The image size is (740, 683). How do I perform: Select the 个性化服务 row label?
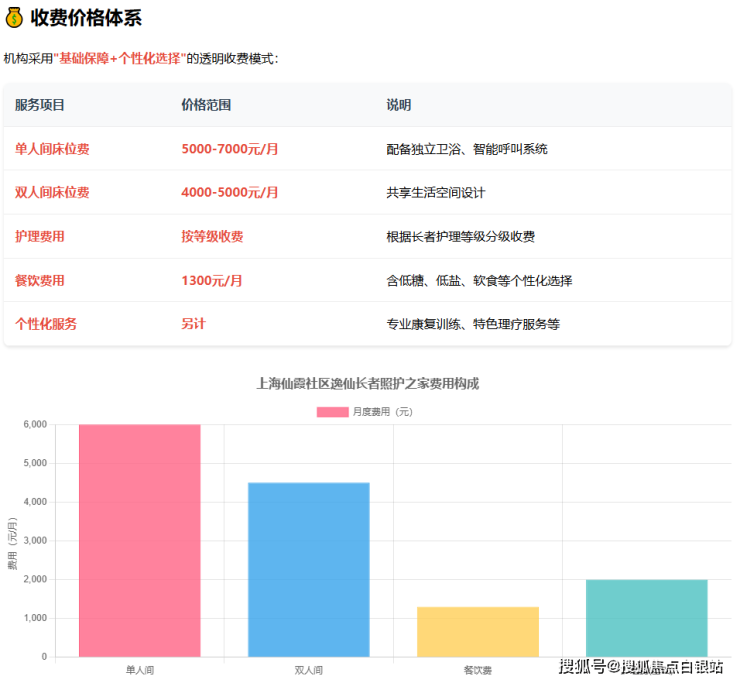(46, 324)
